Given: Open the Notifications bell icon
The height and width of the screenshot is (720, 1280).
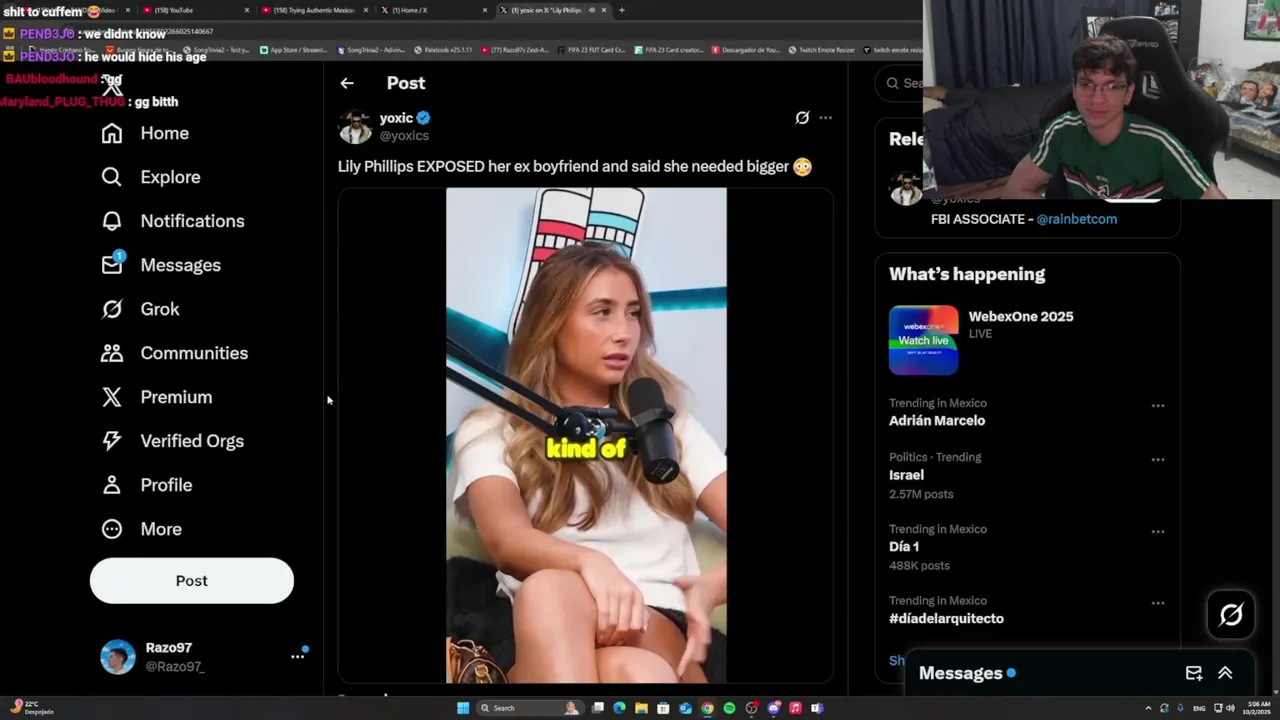Looking at the screenshot, I should pyautogui.click(x=112, y=221).
